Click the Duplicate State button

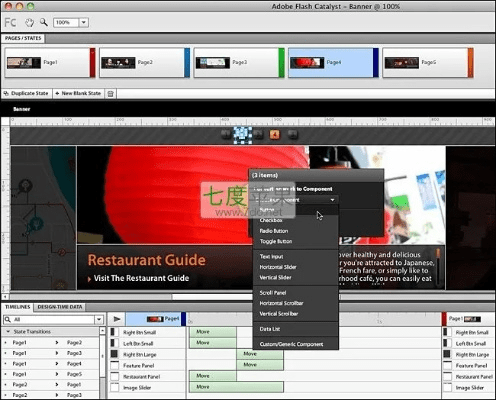26,94
